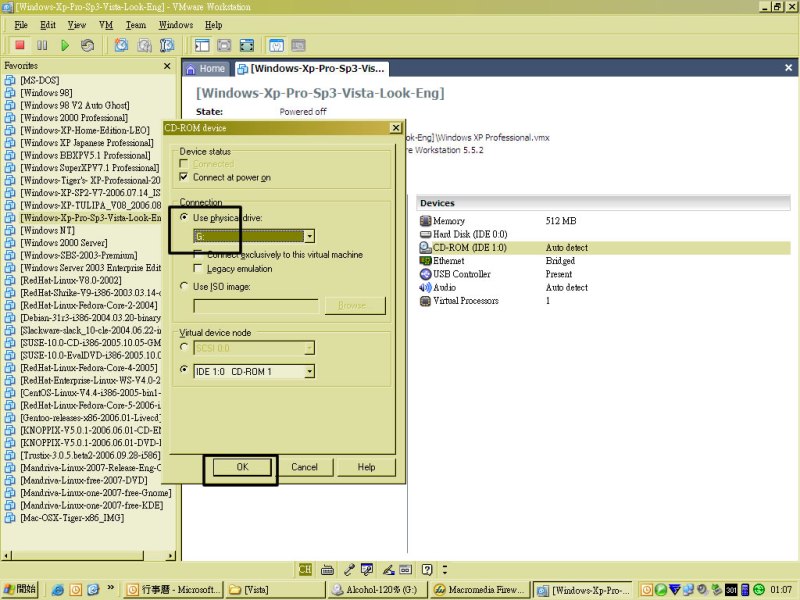Click the Help button in the dialog
The height and width of the screenshot is (600, 800).
[x=366, y=467]
